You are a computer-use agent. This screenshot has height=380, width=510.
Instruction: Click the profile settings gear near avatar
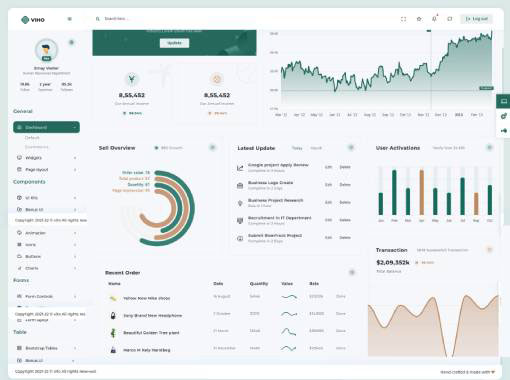71,42
